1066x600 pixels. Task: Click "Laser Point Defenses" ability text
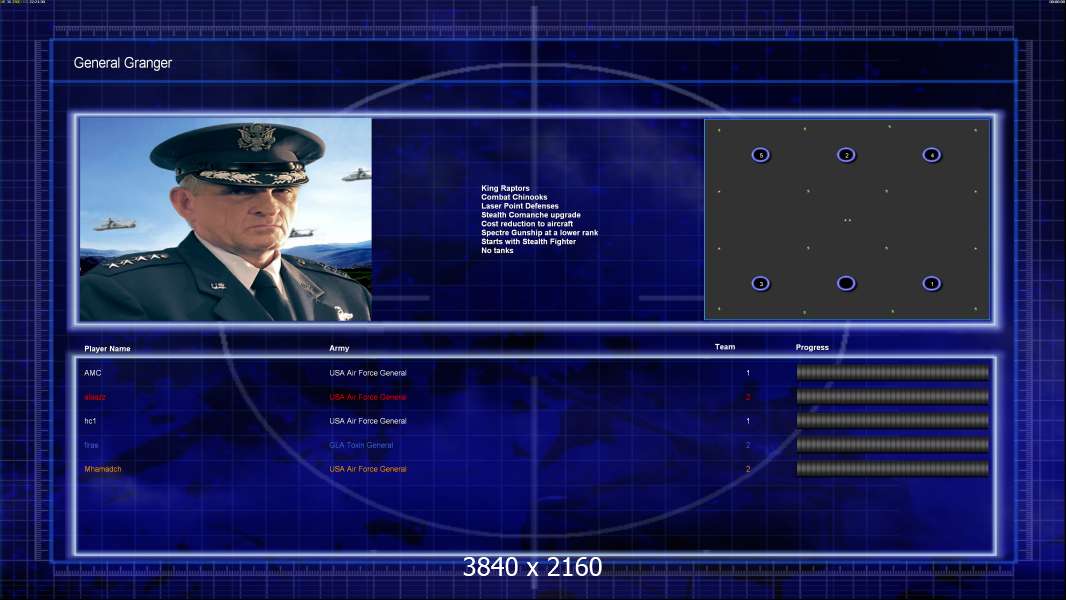[519, 206]
